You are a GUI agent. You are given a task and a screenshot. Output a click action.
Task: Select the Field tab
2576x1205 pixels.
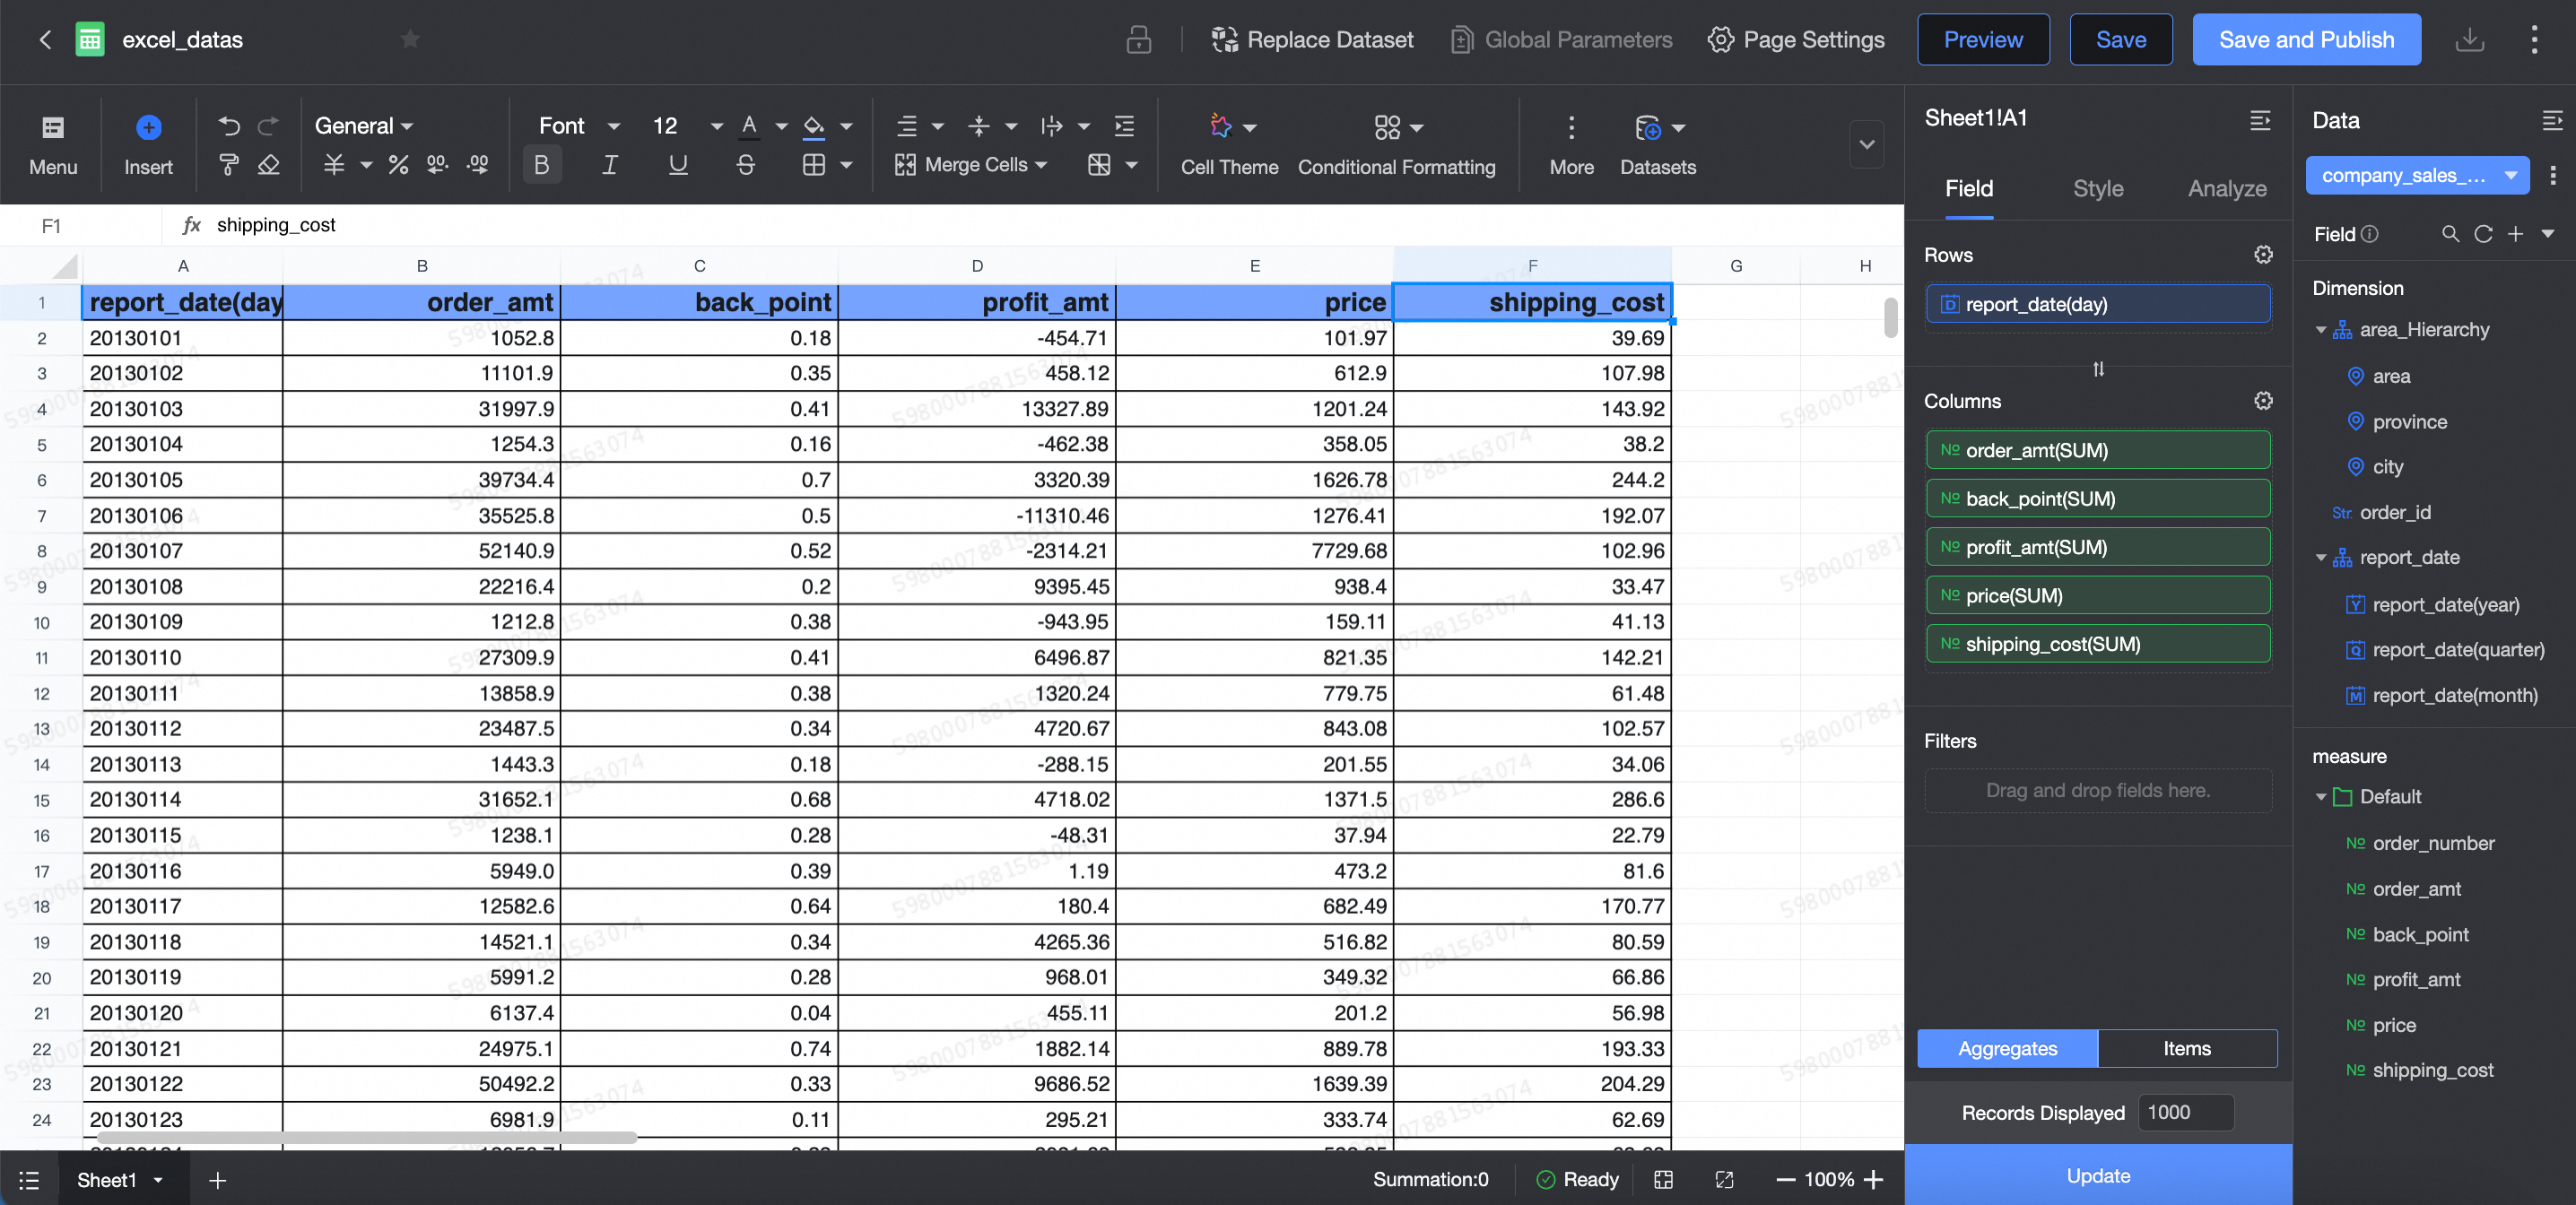[x=1968, y=188]
